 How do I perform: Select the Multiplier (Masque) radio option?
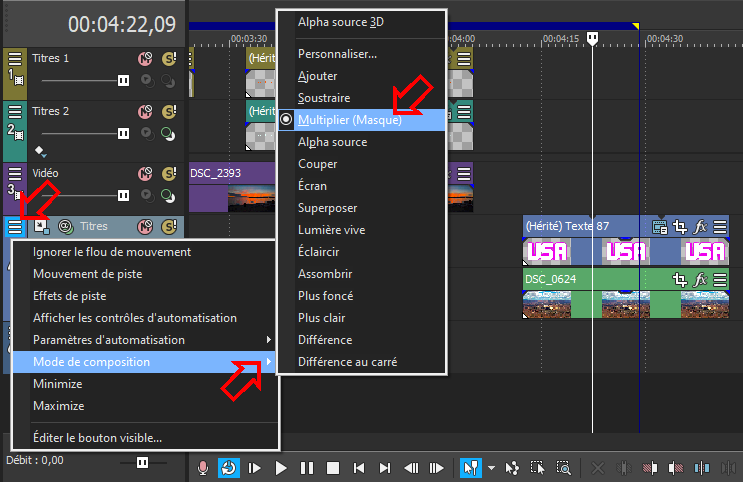286,120
